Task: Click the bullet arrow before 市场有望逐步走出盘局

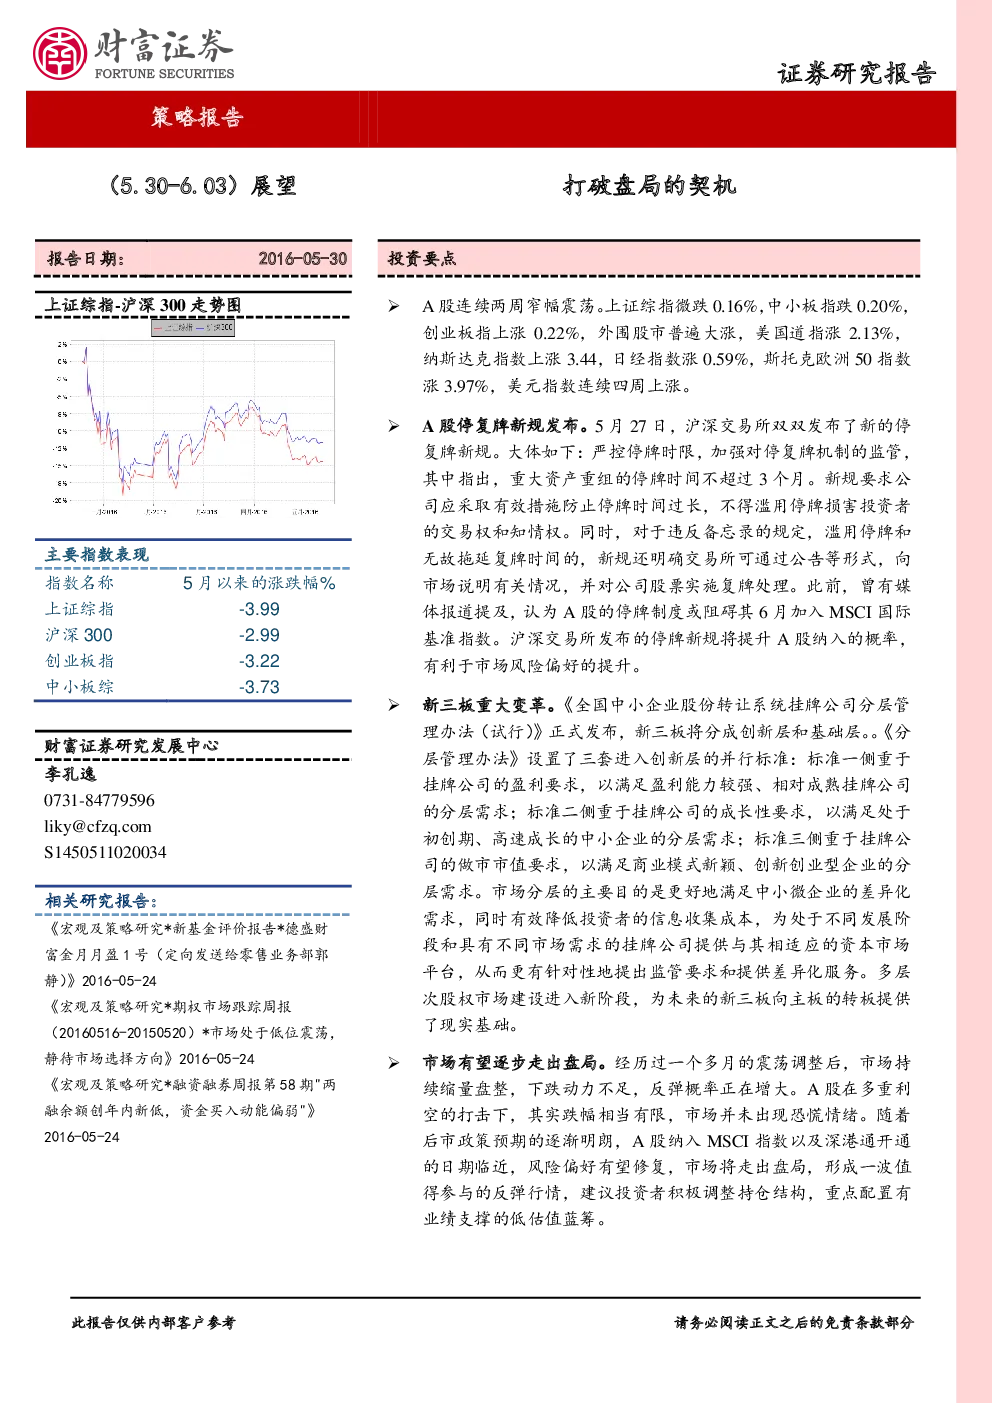Action: (x=395, y=1062)
